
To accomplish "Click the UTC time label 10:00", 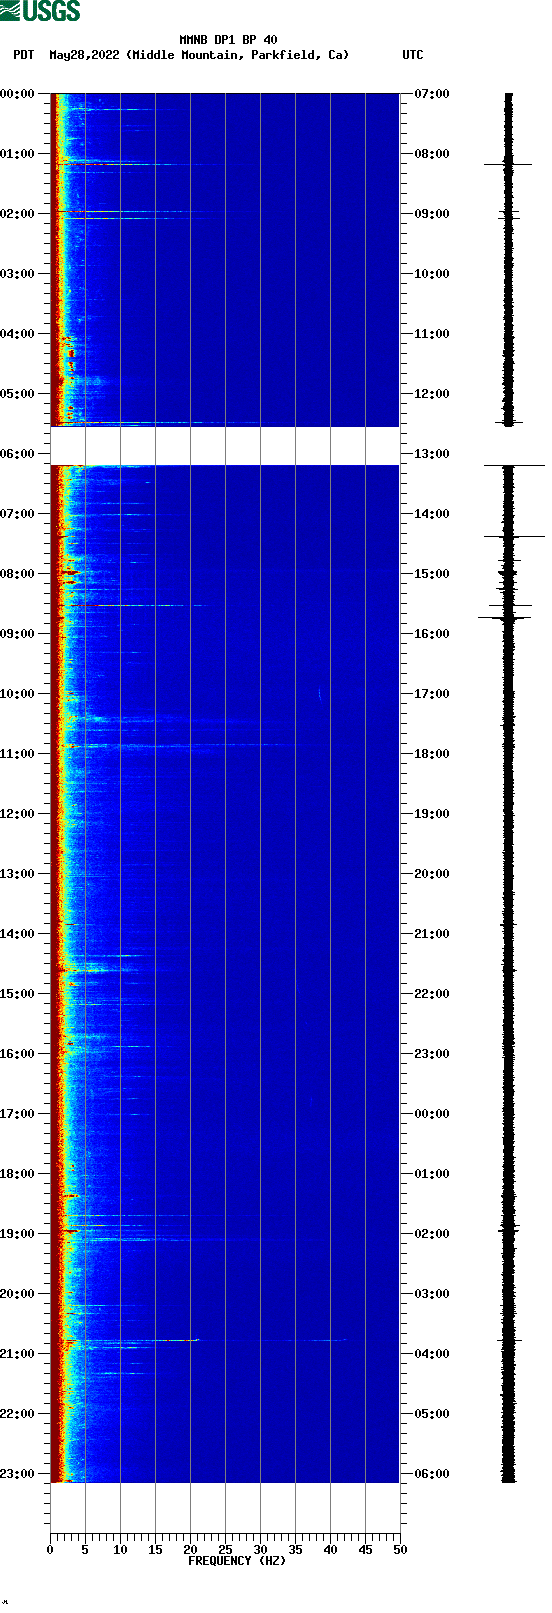I will pos(432,274).
